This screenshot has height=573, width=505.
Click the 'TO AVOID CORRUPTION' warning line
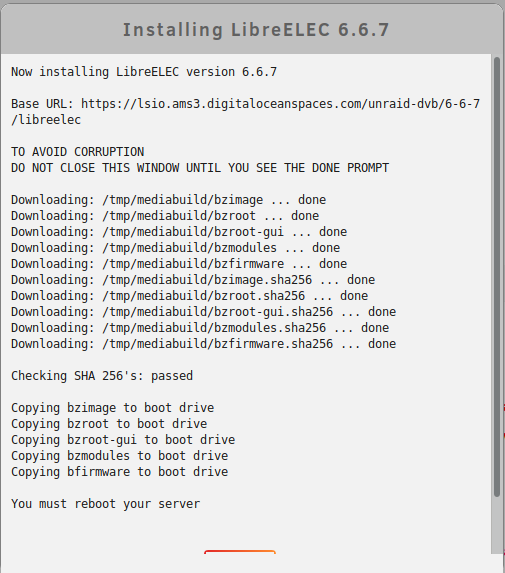[x=77, y=152]
